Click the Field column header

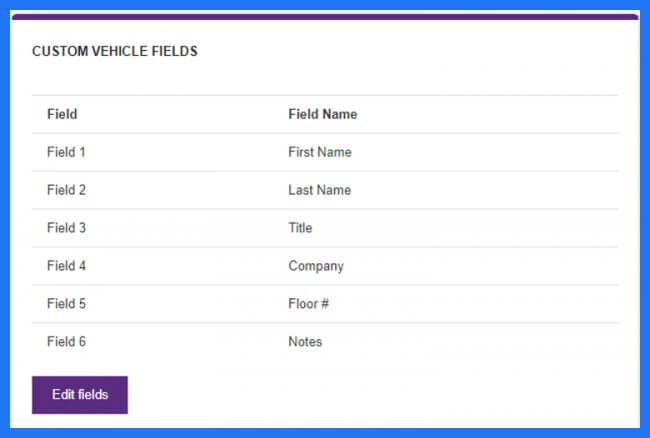tap(62, 114)
